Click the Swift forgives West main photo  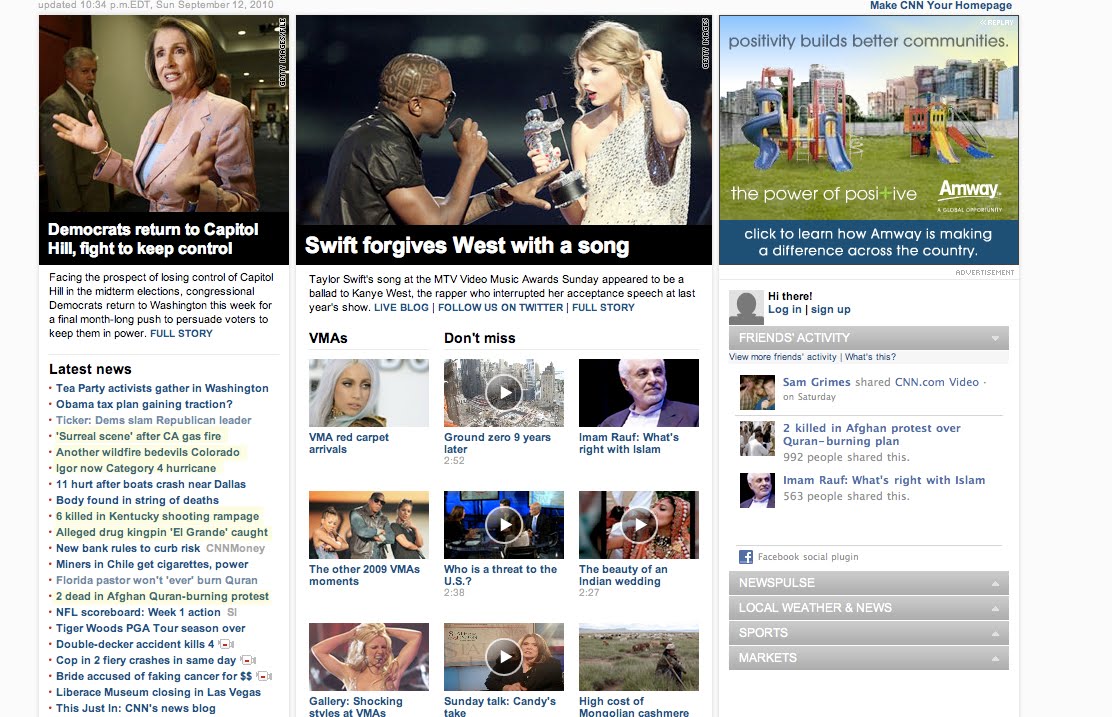tap(504, 120)
